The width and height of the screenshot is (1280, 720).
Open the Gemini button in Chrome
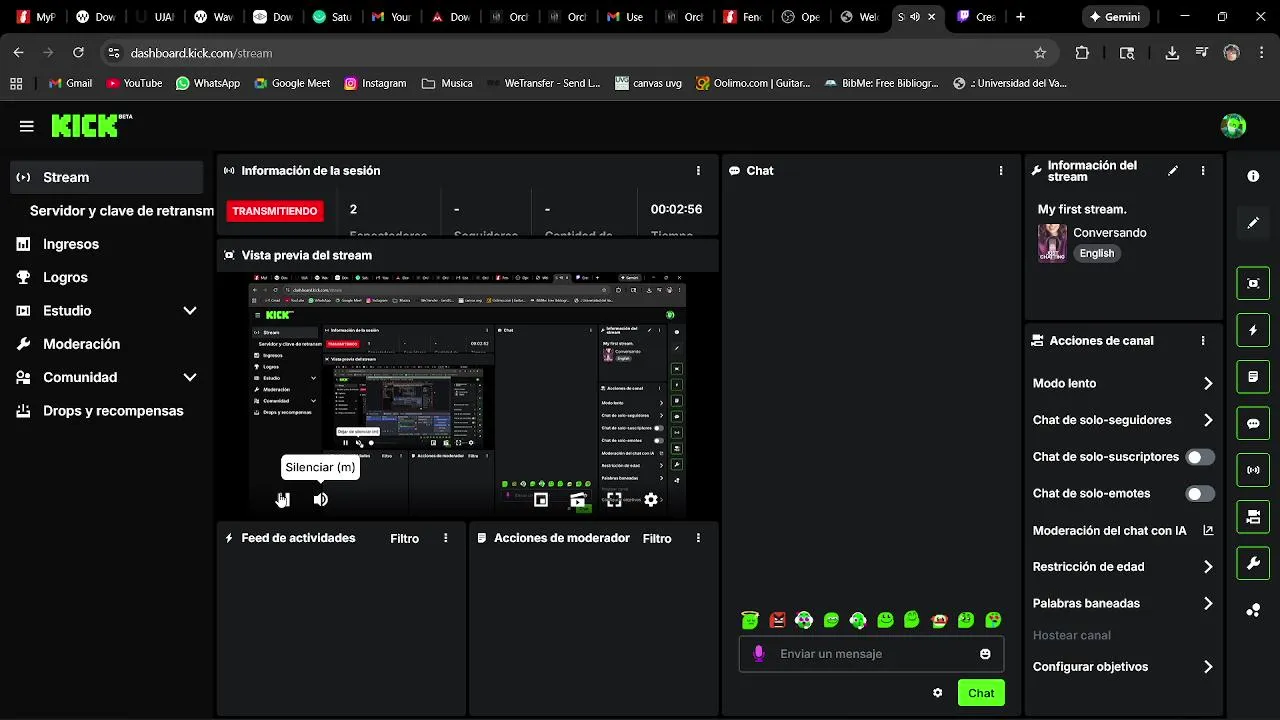click(1115, 17)
